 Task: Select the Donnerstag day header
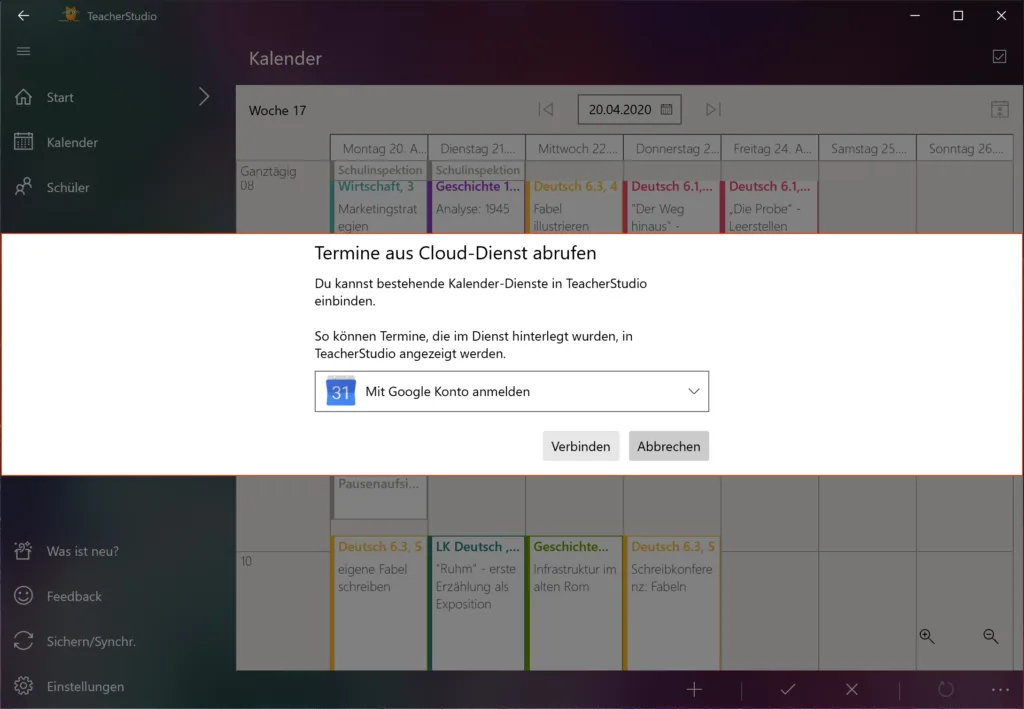[x=672, y=148]
